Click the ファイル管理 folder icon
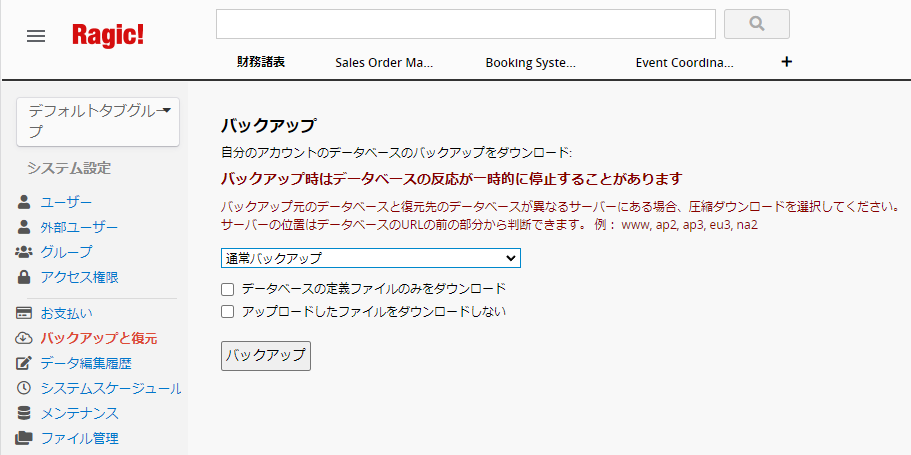Viewport: 911px width, 455px height. click(25, 438)
